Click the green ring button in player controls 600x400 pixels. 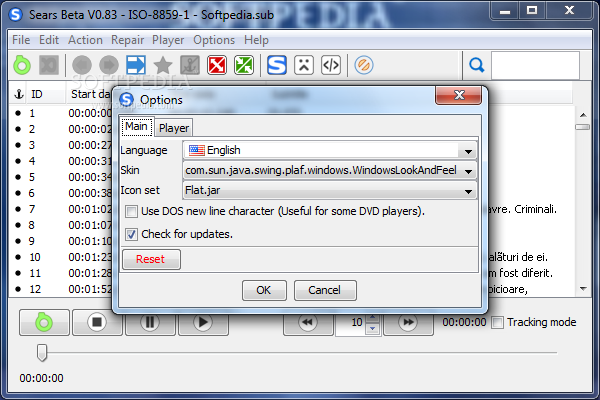(44, 322)
